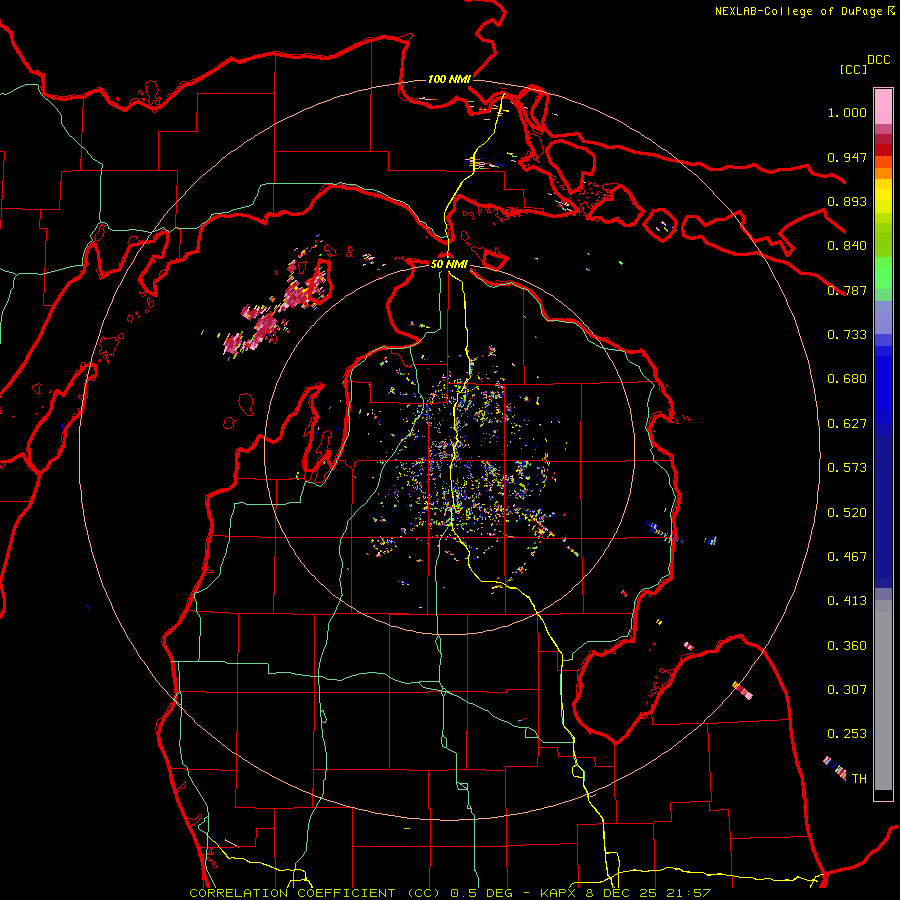Click the 1.000 value on color scale
This screenshot has width=900, height=900.
(847, 112)
